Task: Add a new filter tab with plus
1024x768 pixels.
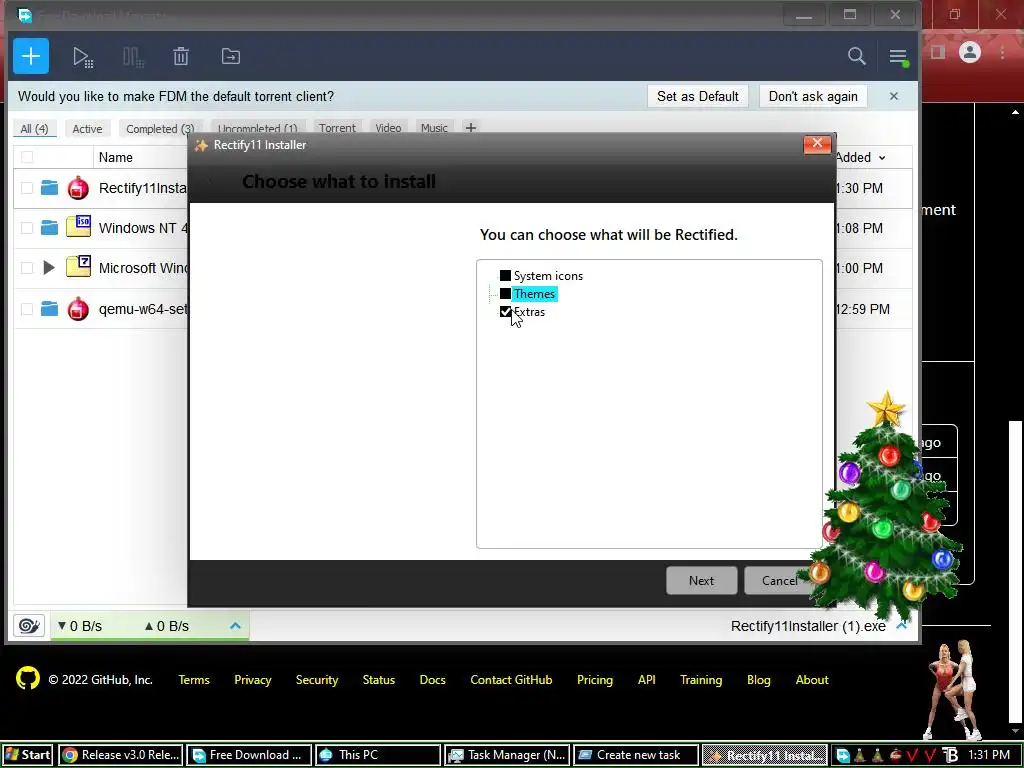Action: tap(470, 128)
